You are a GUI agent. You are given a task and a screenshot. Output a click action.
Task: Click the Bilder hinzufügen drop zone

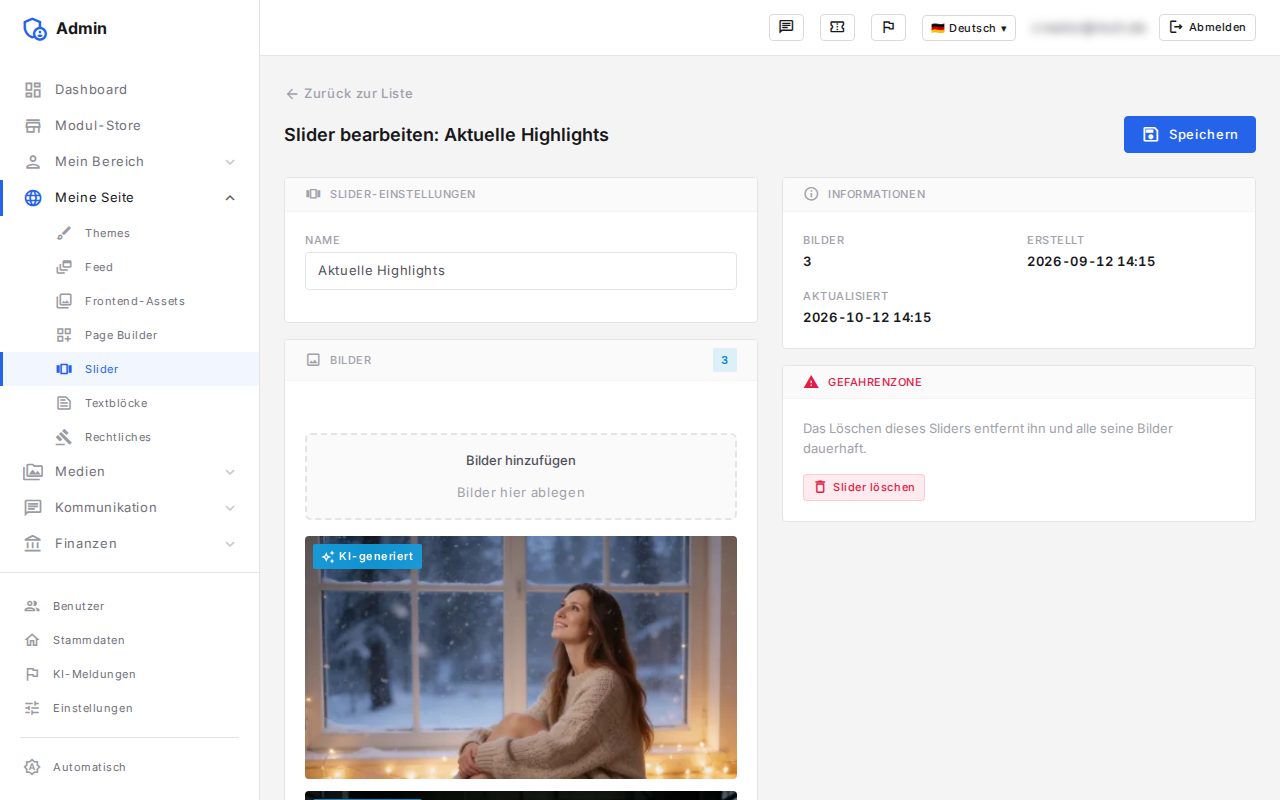(521, 476)
